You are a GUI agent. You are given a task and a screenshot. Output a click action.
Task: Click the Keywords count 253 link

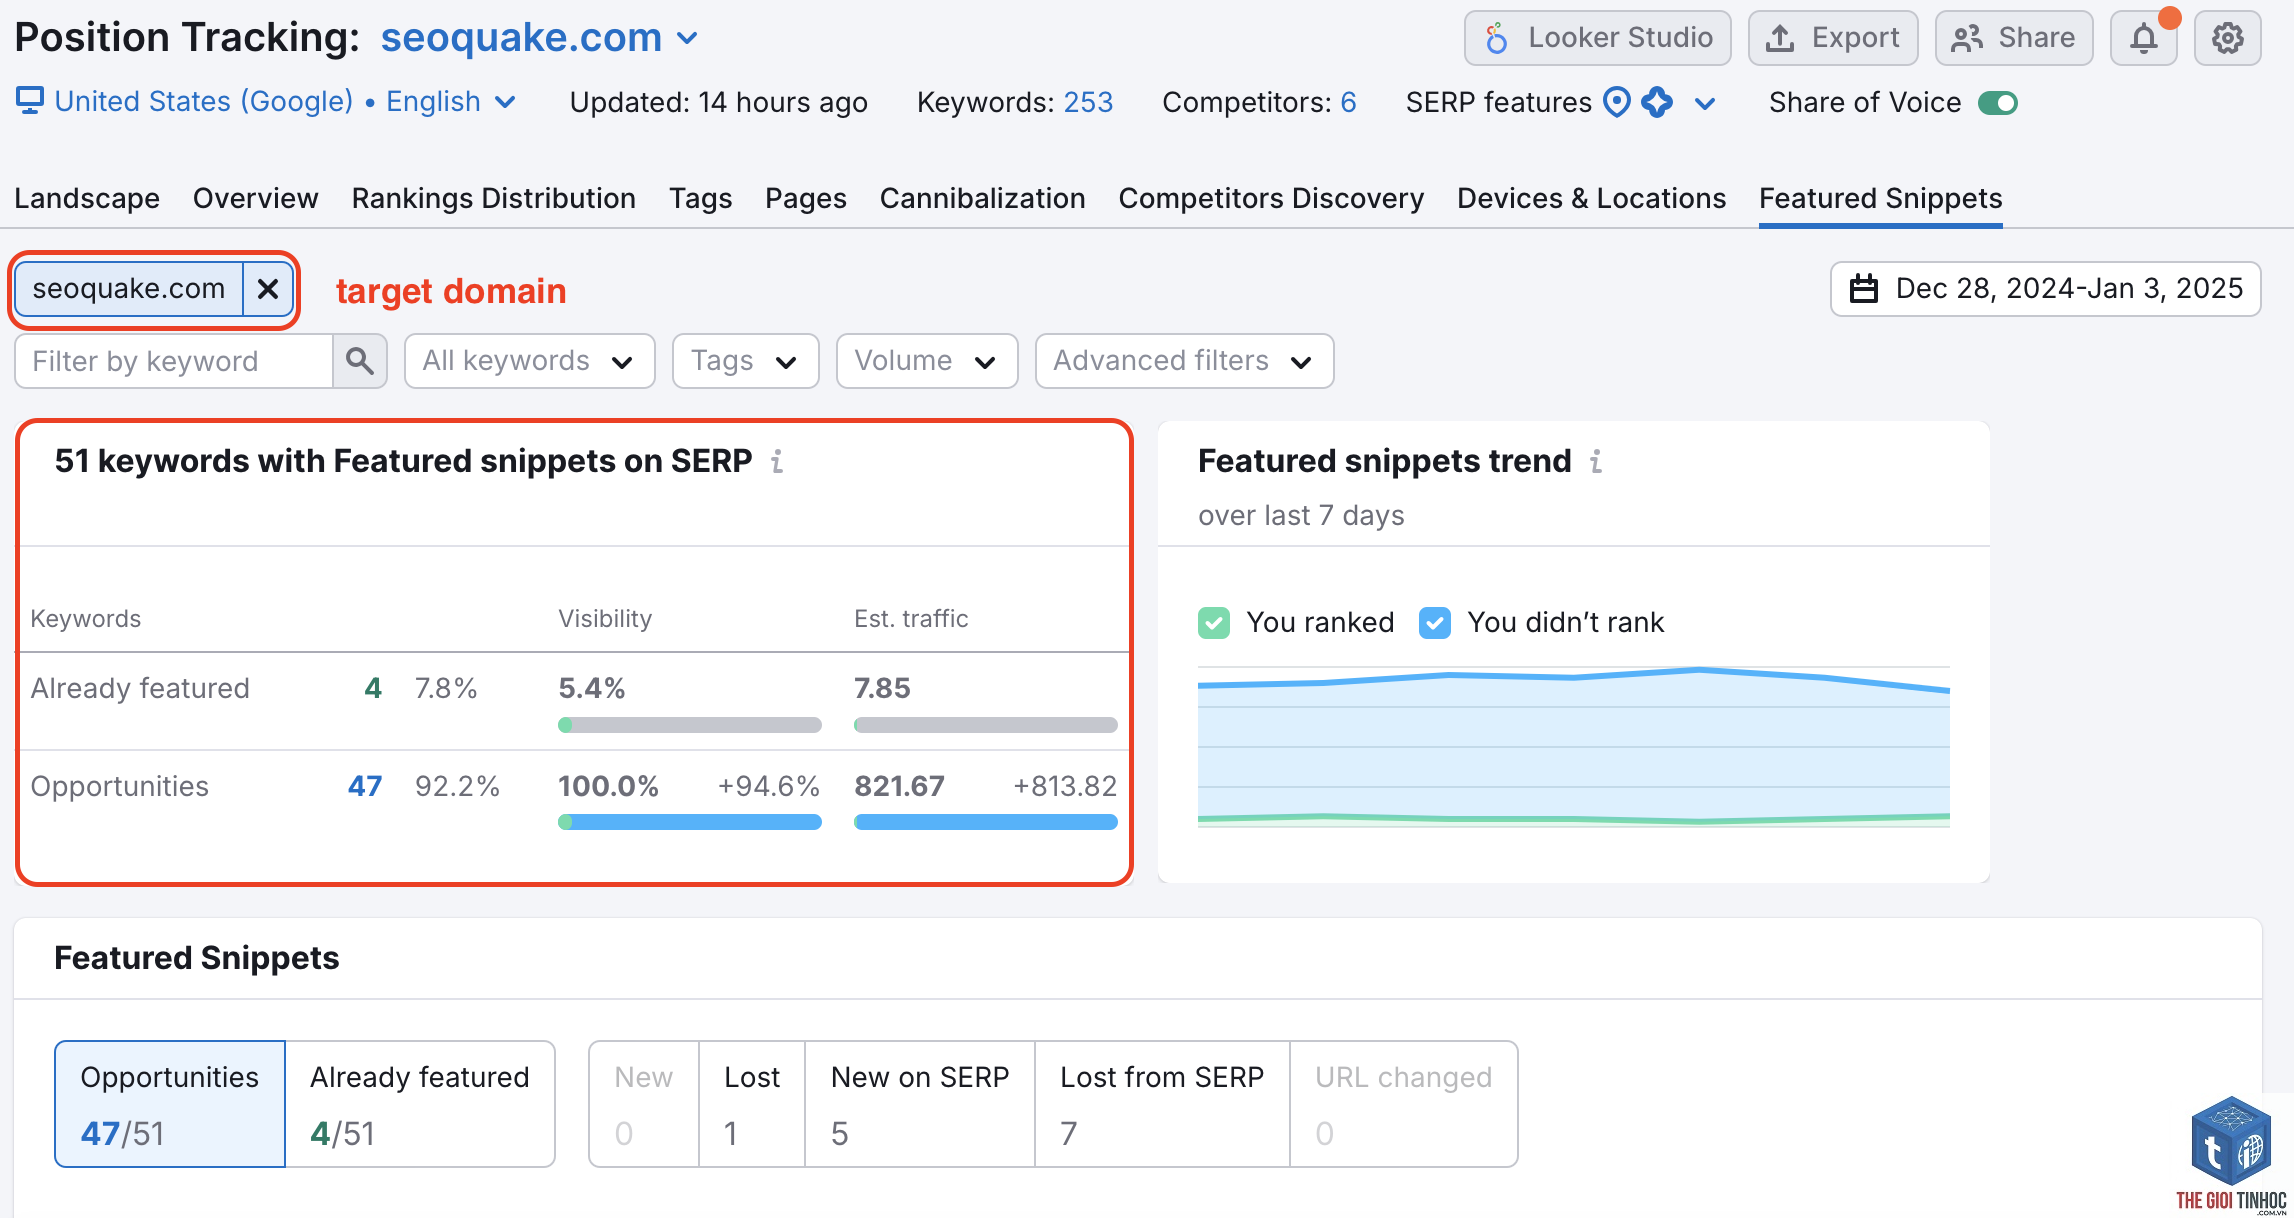coord(1088,102)
